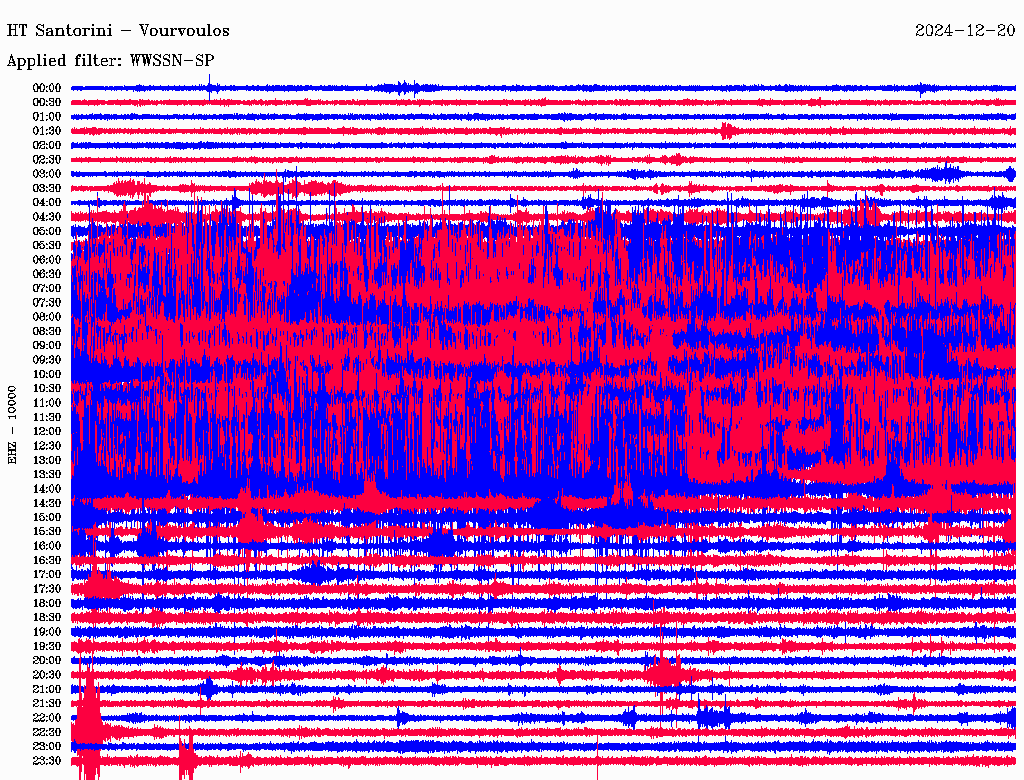Click the 17:30 time label
The width and height of the screenshot is (1024, 780).
tap(47, 589)
